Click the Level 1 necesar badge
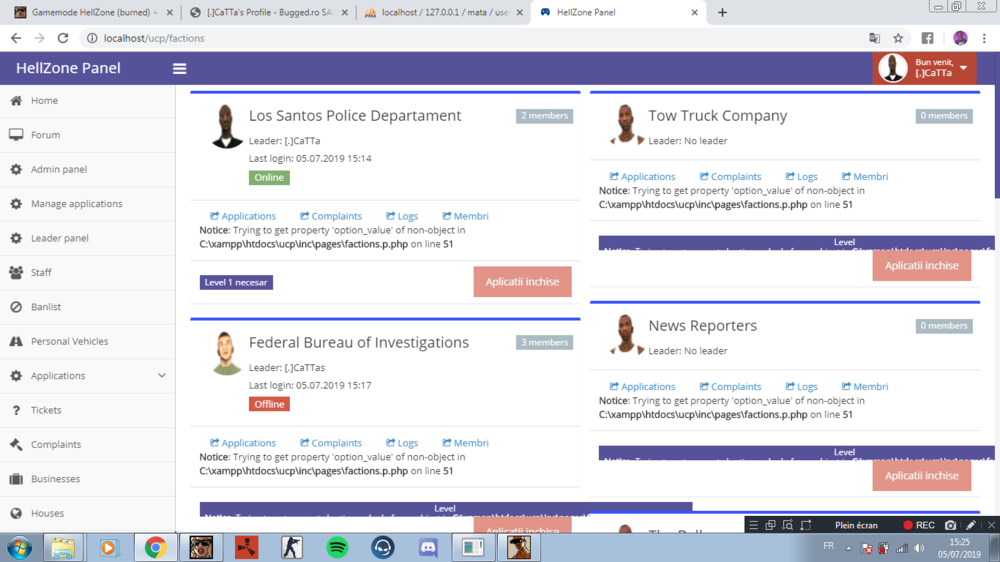The image size is (1000, 562). pyautogui.click(x=236, y=283)
